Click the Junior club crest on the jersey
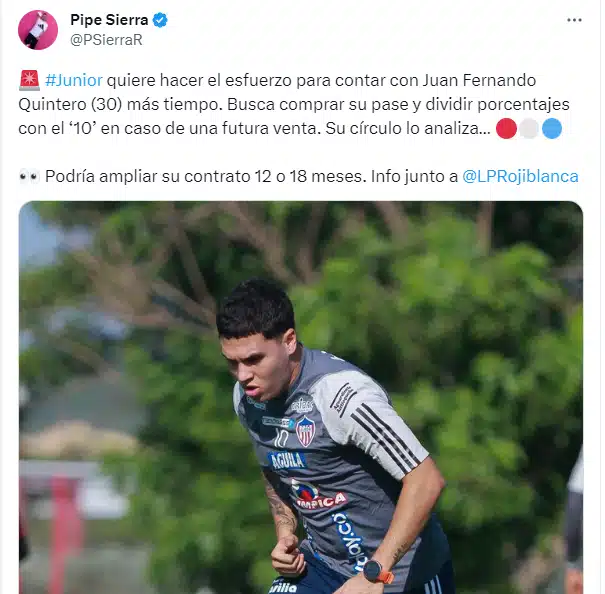 305,432
